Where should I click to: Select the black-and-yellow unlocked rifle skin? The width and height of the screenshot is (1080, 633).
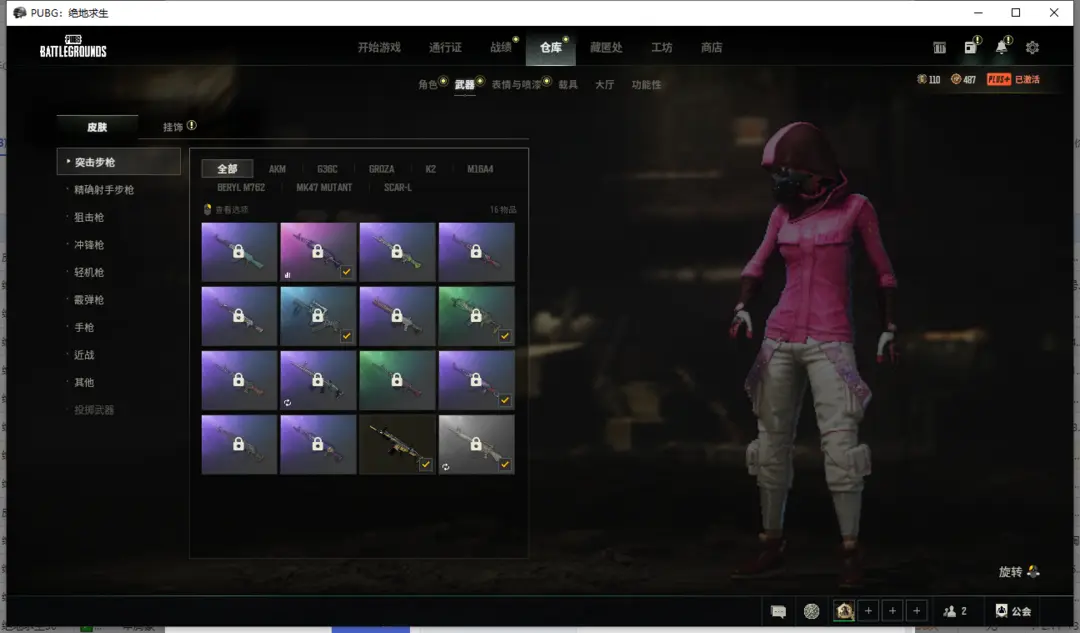click(397, 444)
